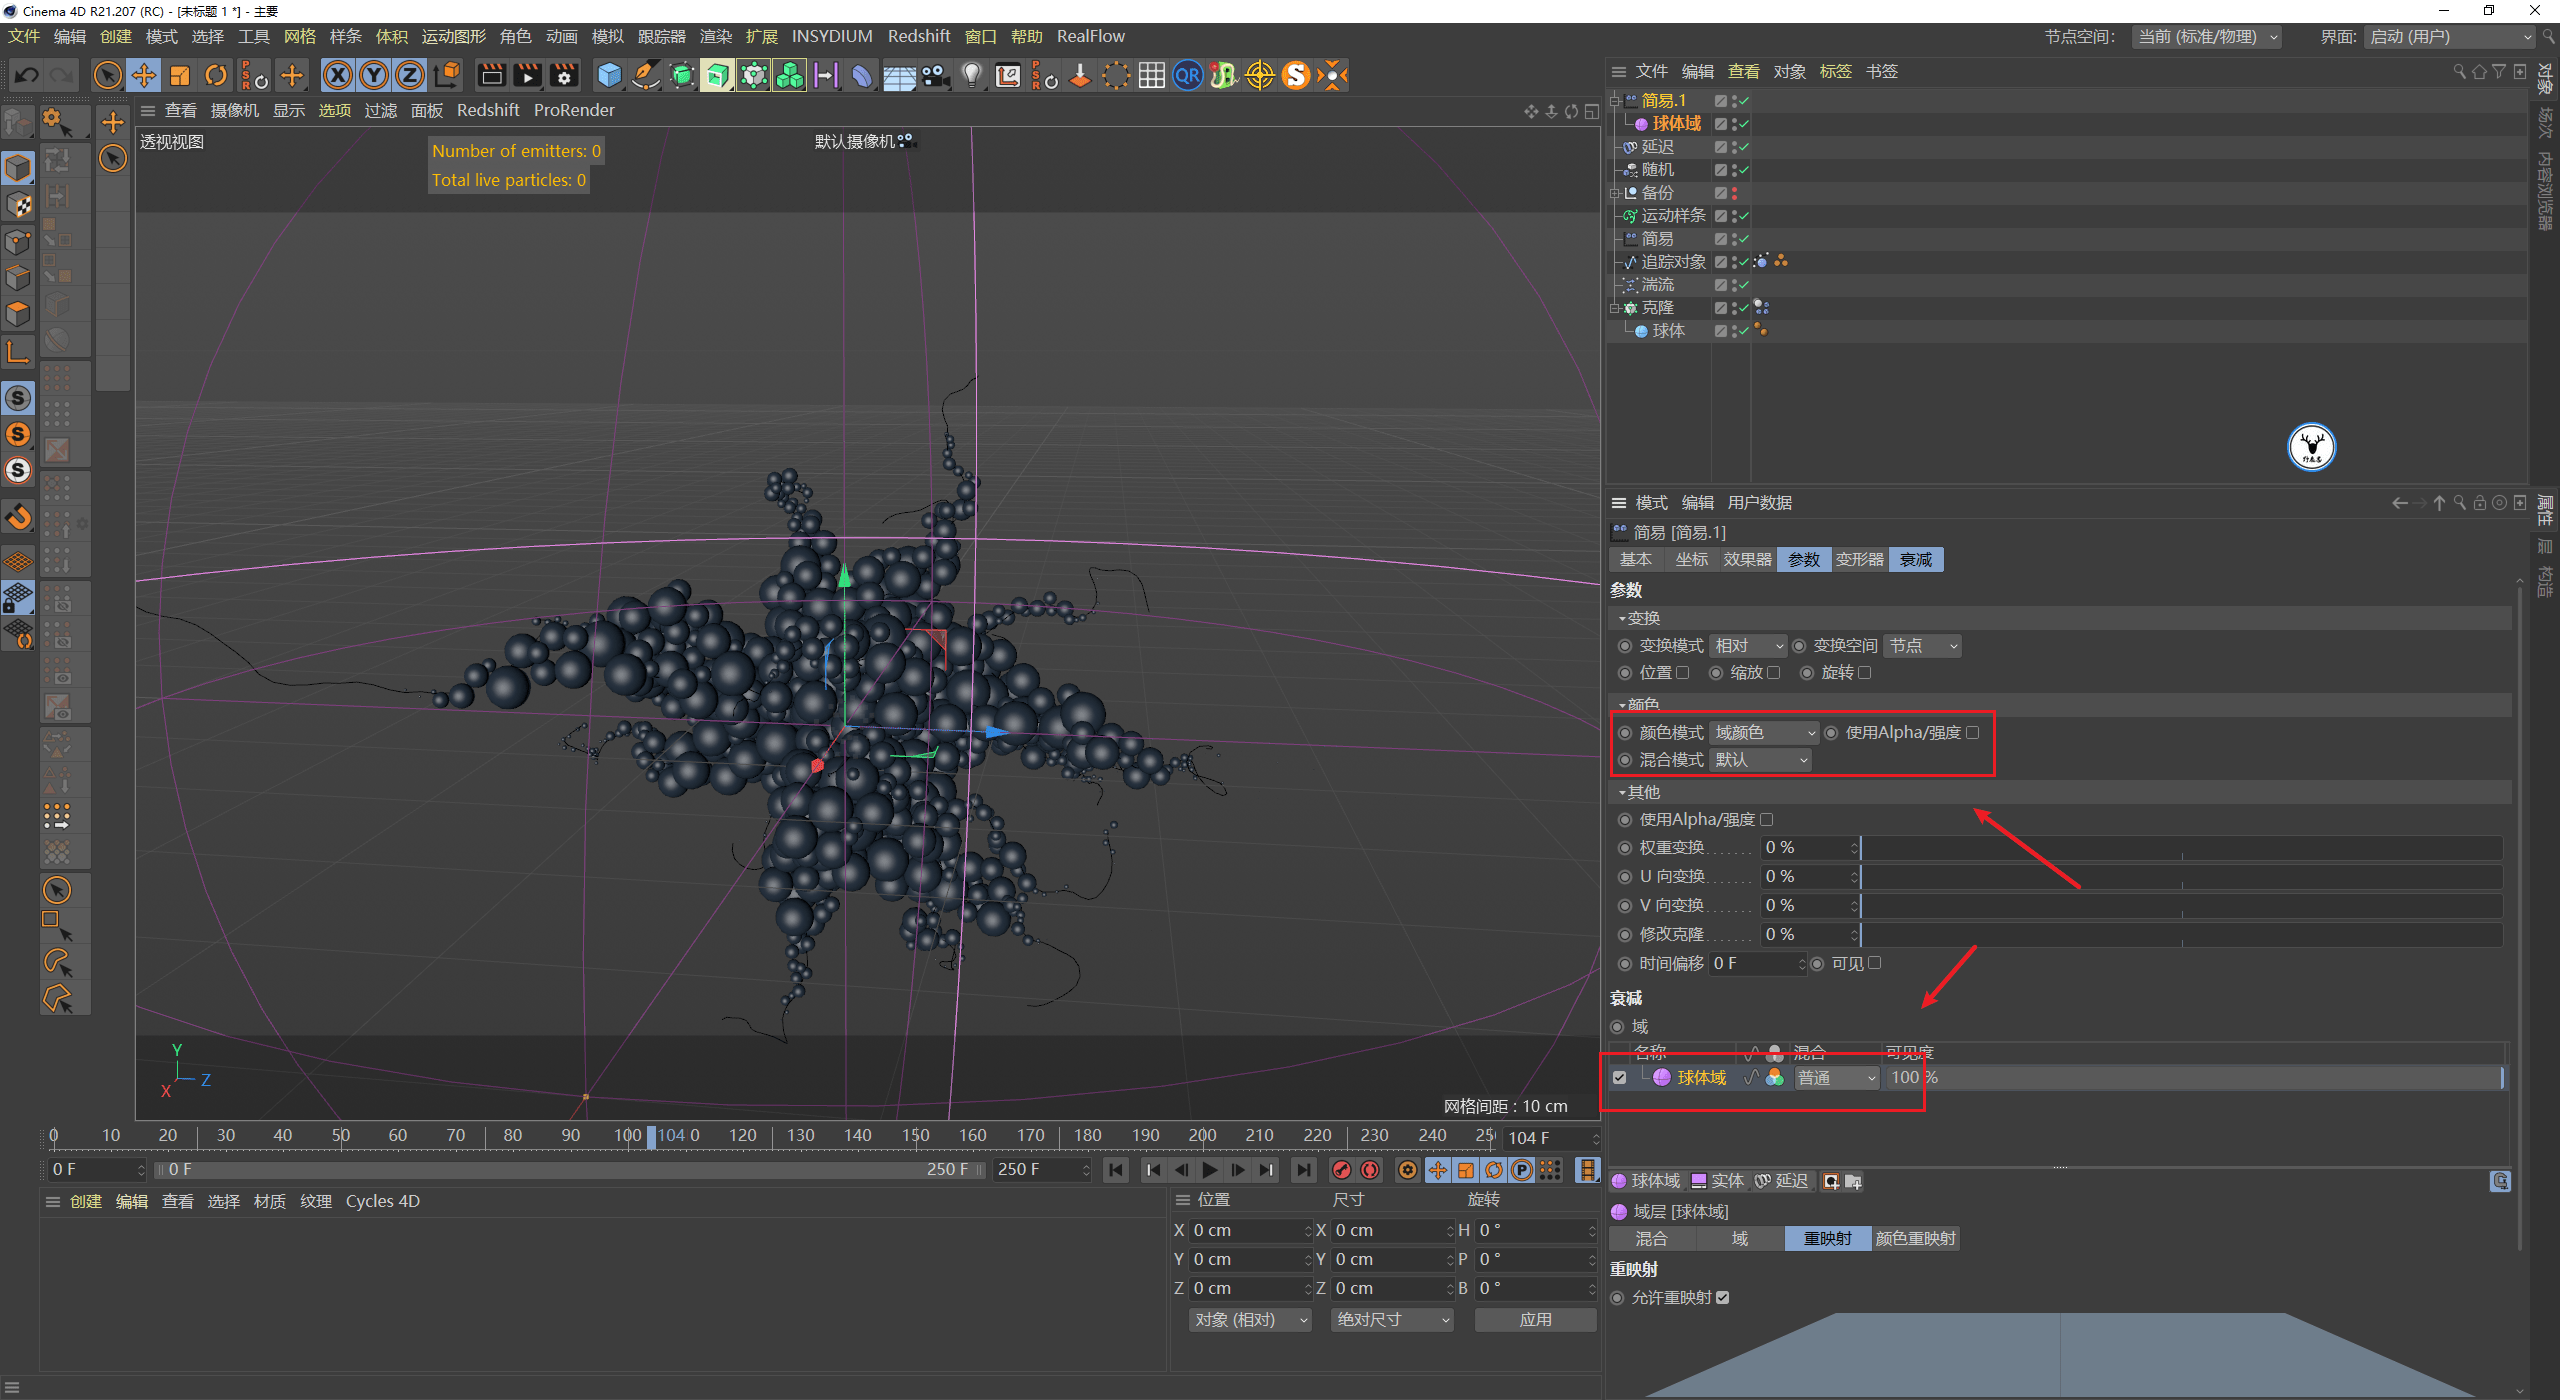The width and height of the screenshot is (2560, 1400).
Task: Uncheck 允许重映射 at the bottom panel
Action: click(1724, 1297)
